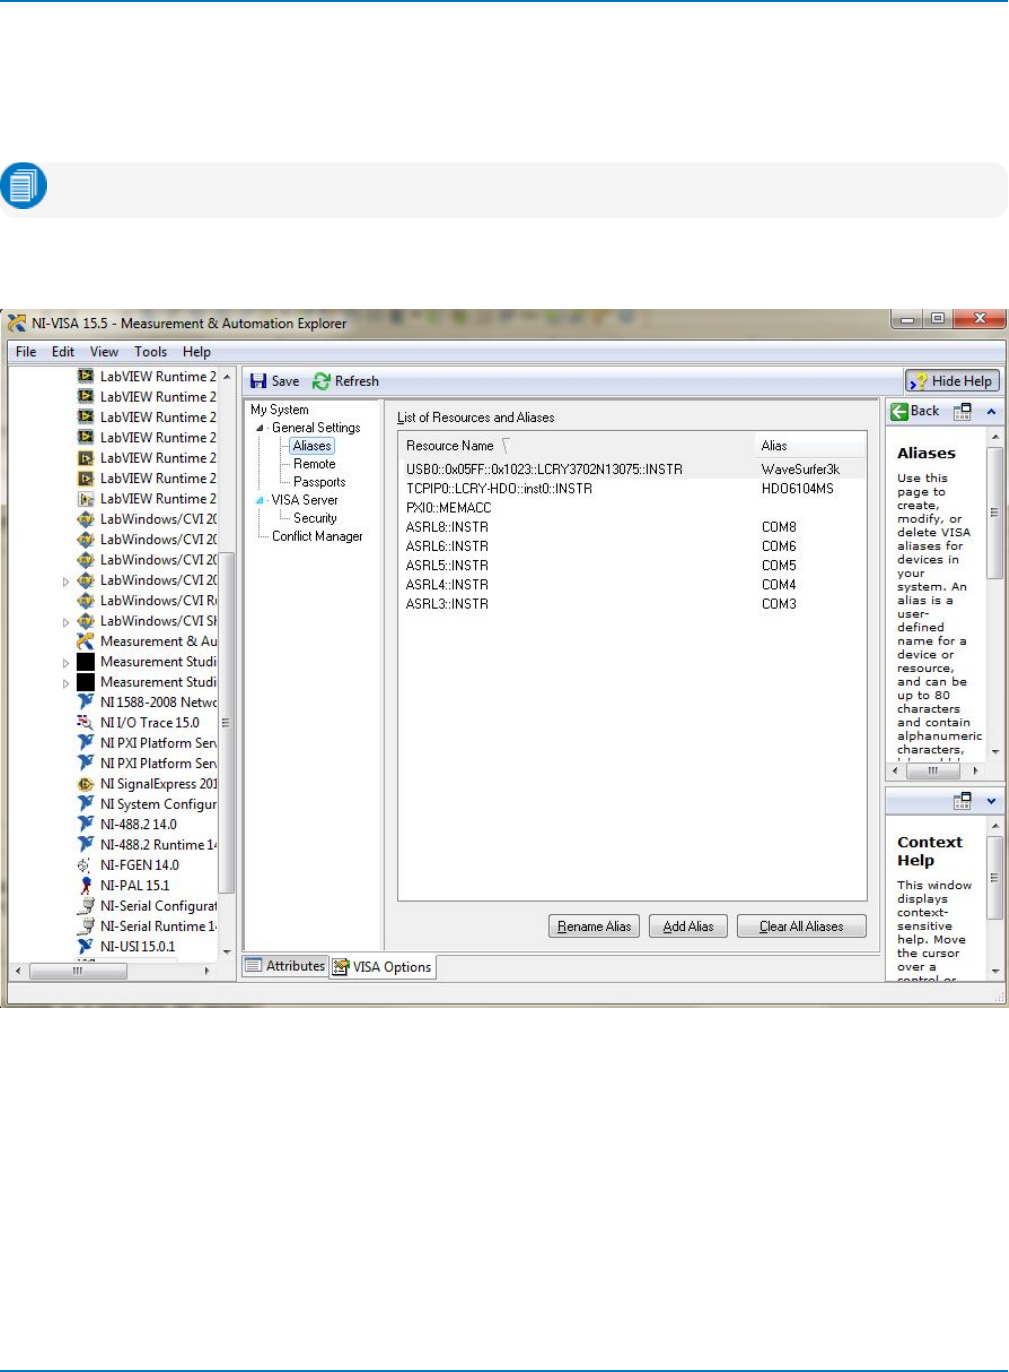Screen dimensions: 1009x1372
Task: Click the window-layout icon beside Back
Action: (x=962, y=411)
